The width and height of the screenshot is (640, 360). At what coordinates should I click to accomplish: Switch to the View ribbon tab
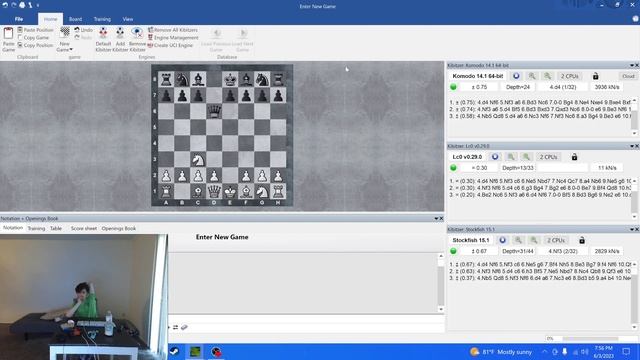128,19
